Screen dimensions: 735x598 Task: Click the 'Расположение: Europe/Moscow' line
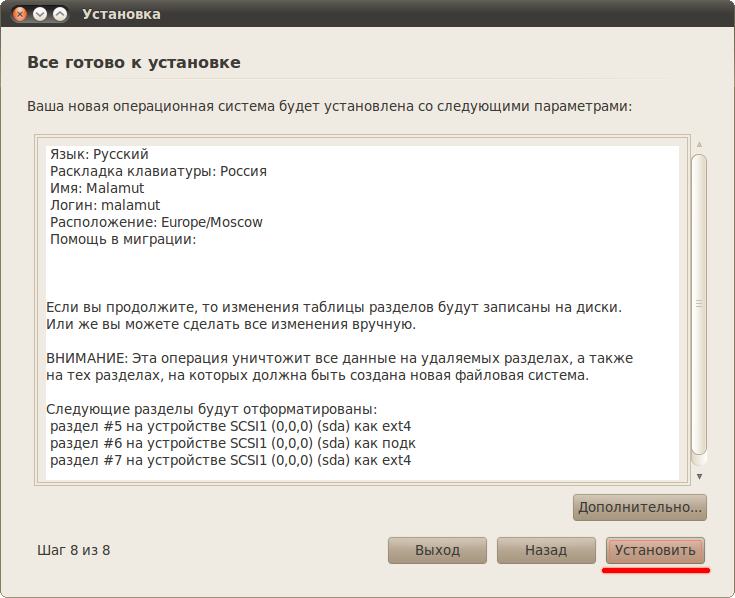pyautogui.click(x=156, y=222)
